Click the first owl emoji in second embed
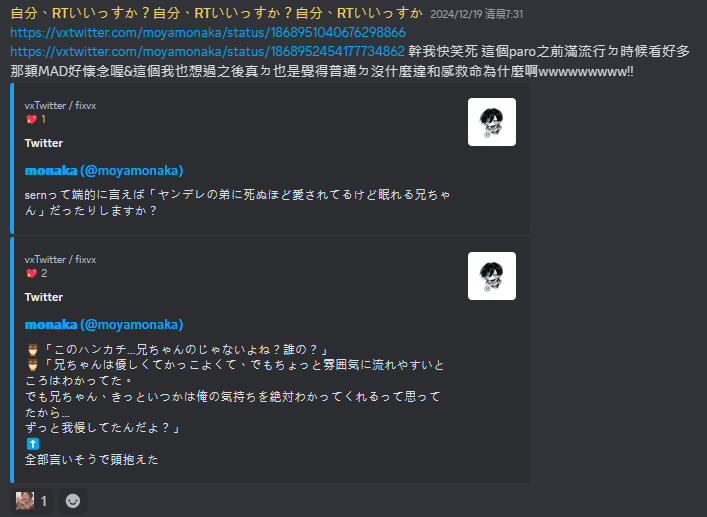 [x=32, y=350]
